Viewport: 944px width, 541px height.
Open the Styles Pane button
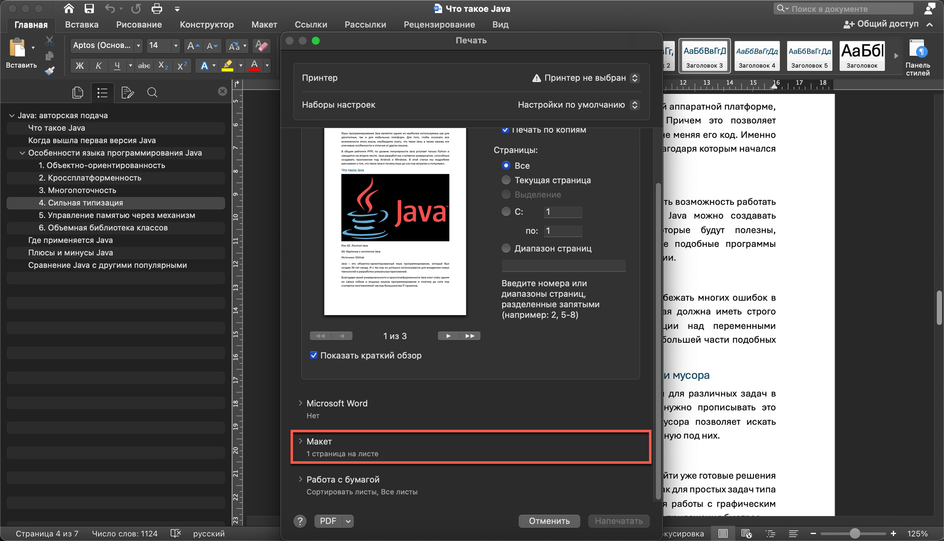(x=918, y=58)
